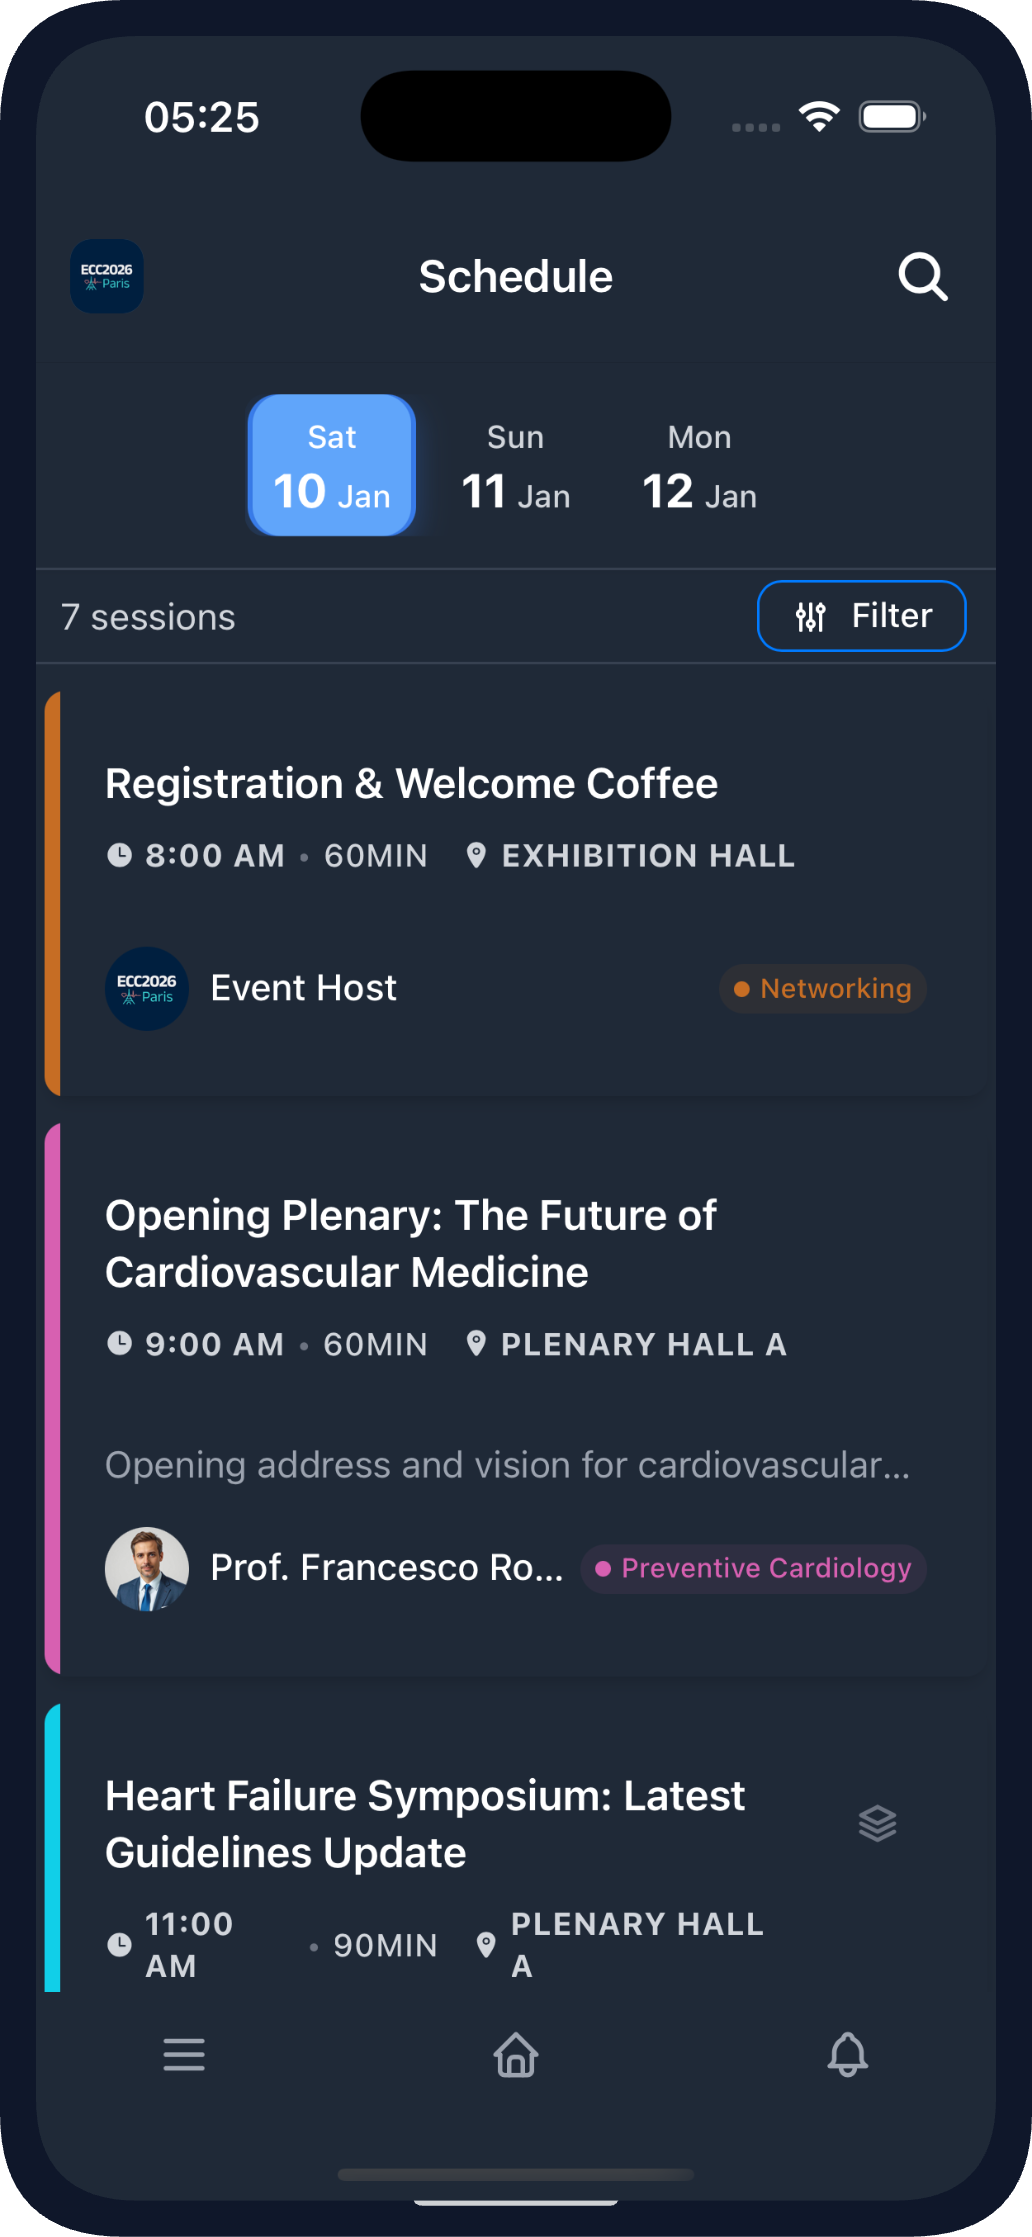
Task: Open search with the magnifier icon
Action: [x=922, y=277]
